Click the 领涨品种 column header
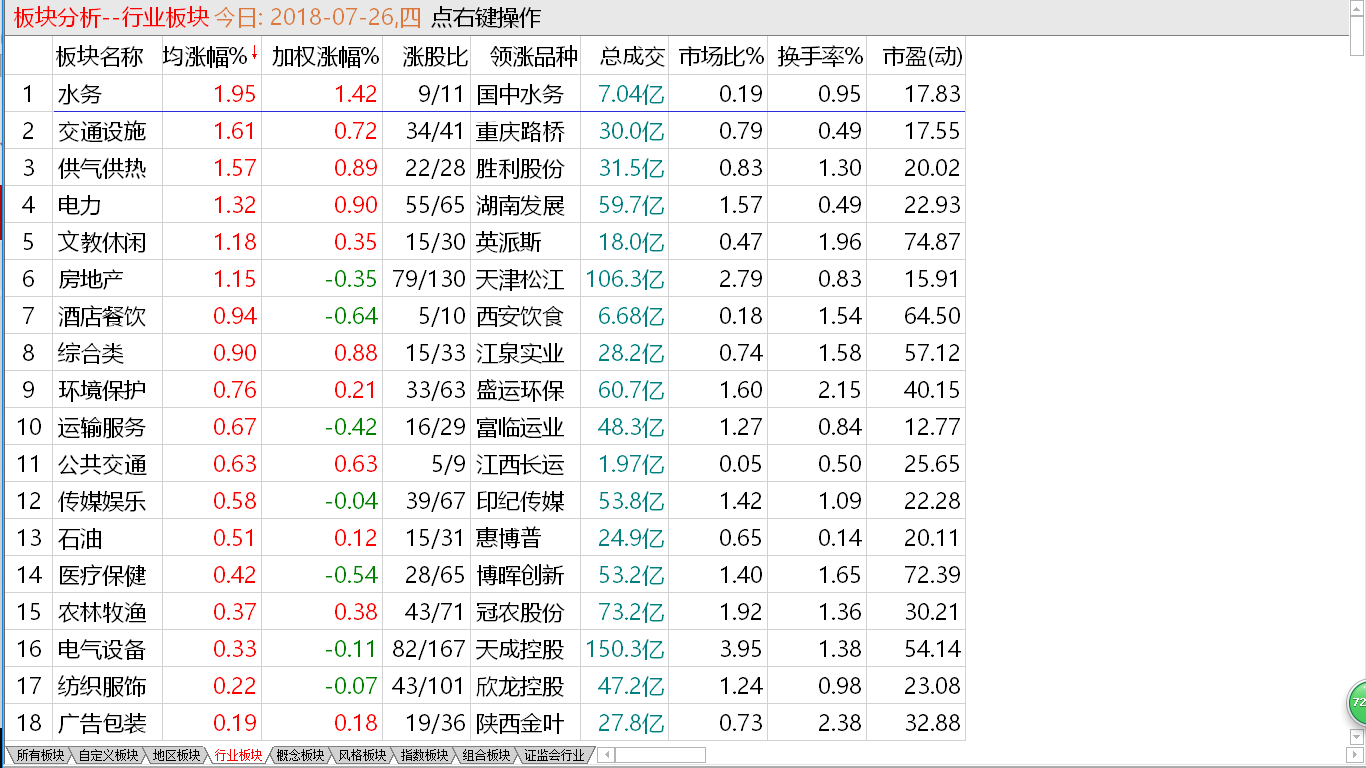The height and width of the screenshot is (768, 1366). coord(534,57)
